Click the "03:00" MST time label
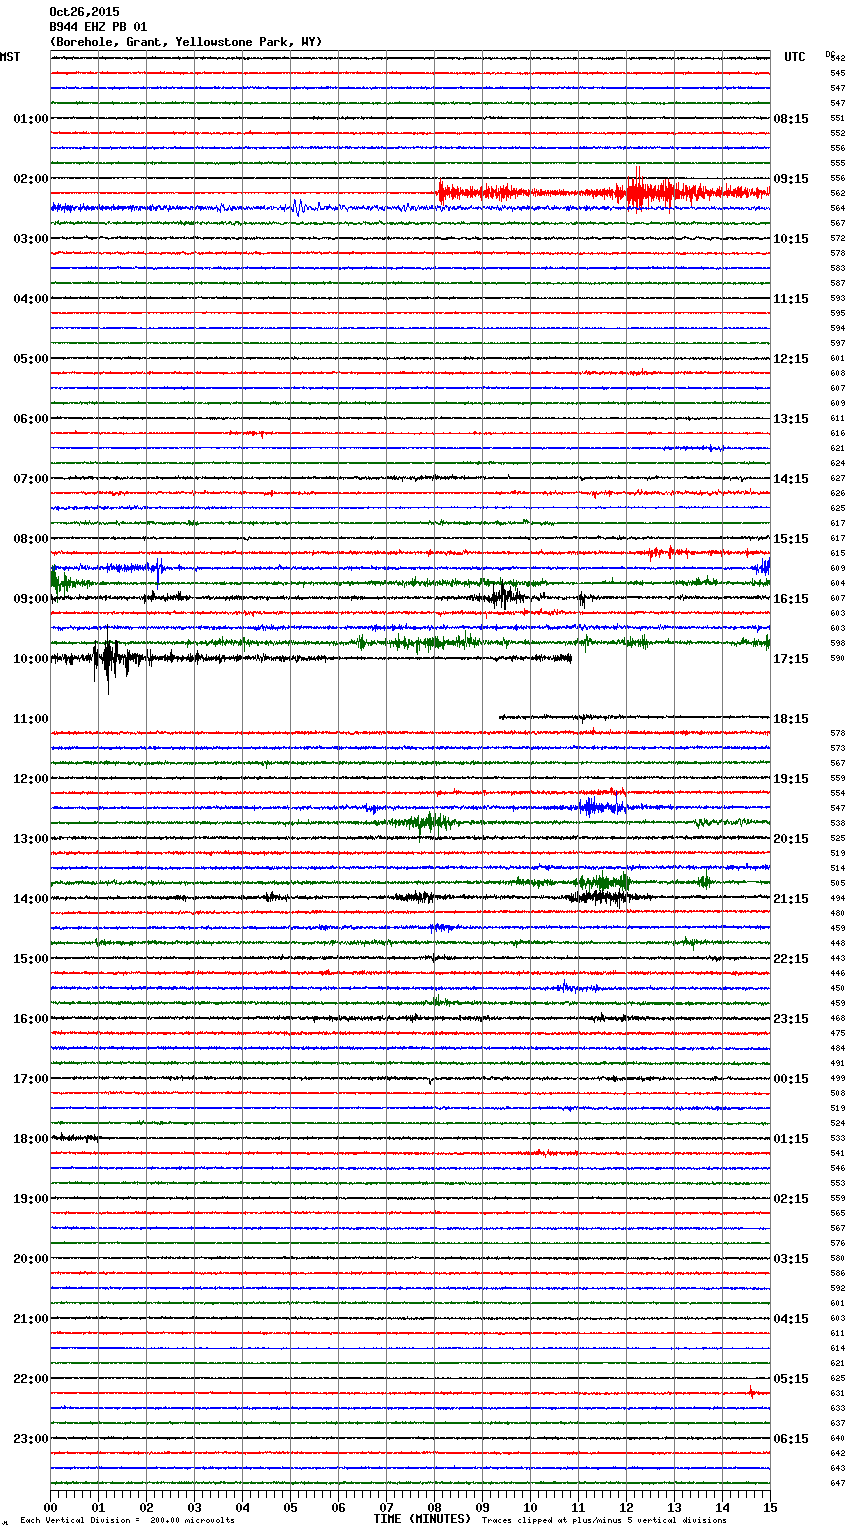 tap(31, 239)
